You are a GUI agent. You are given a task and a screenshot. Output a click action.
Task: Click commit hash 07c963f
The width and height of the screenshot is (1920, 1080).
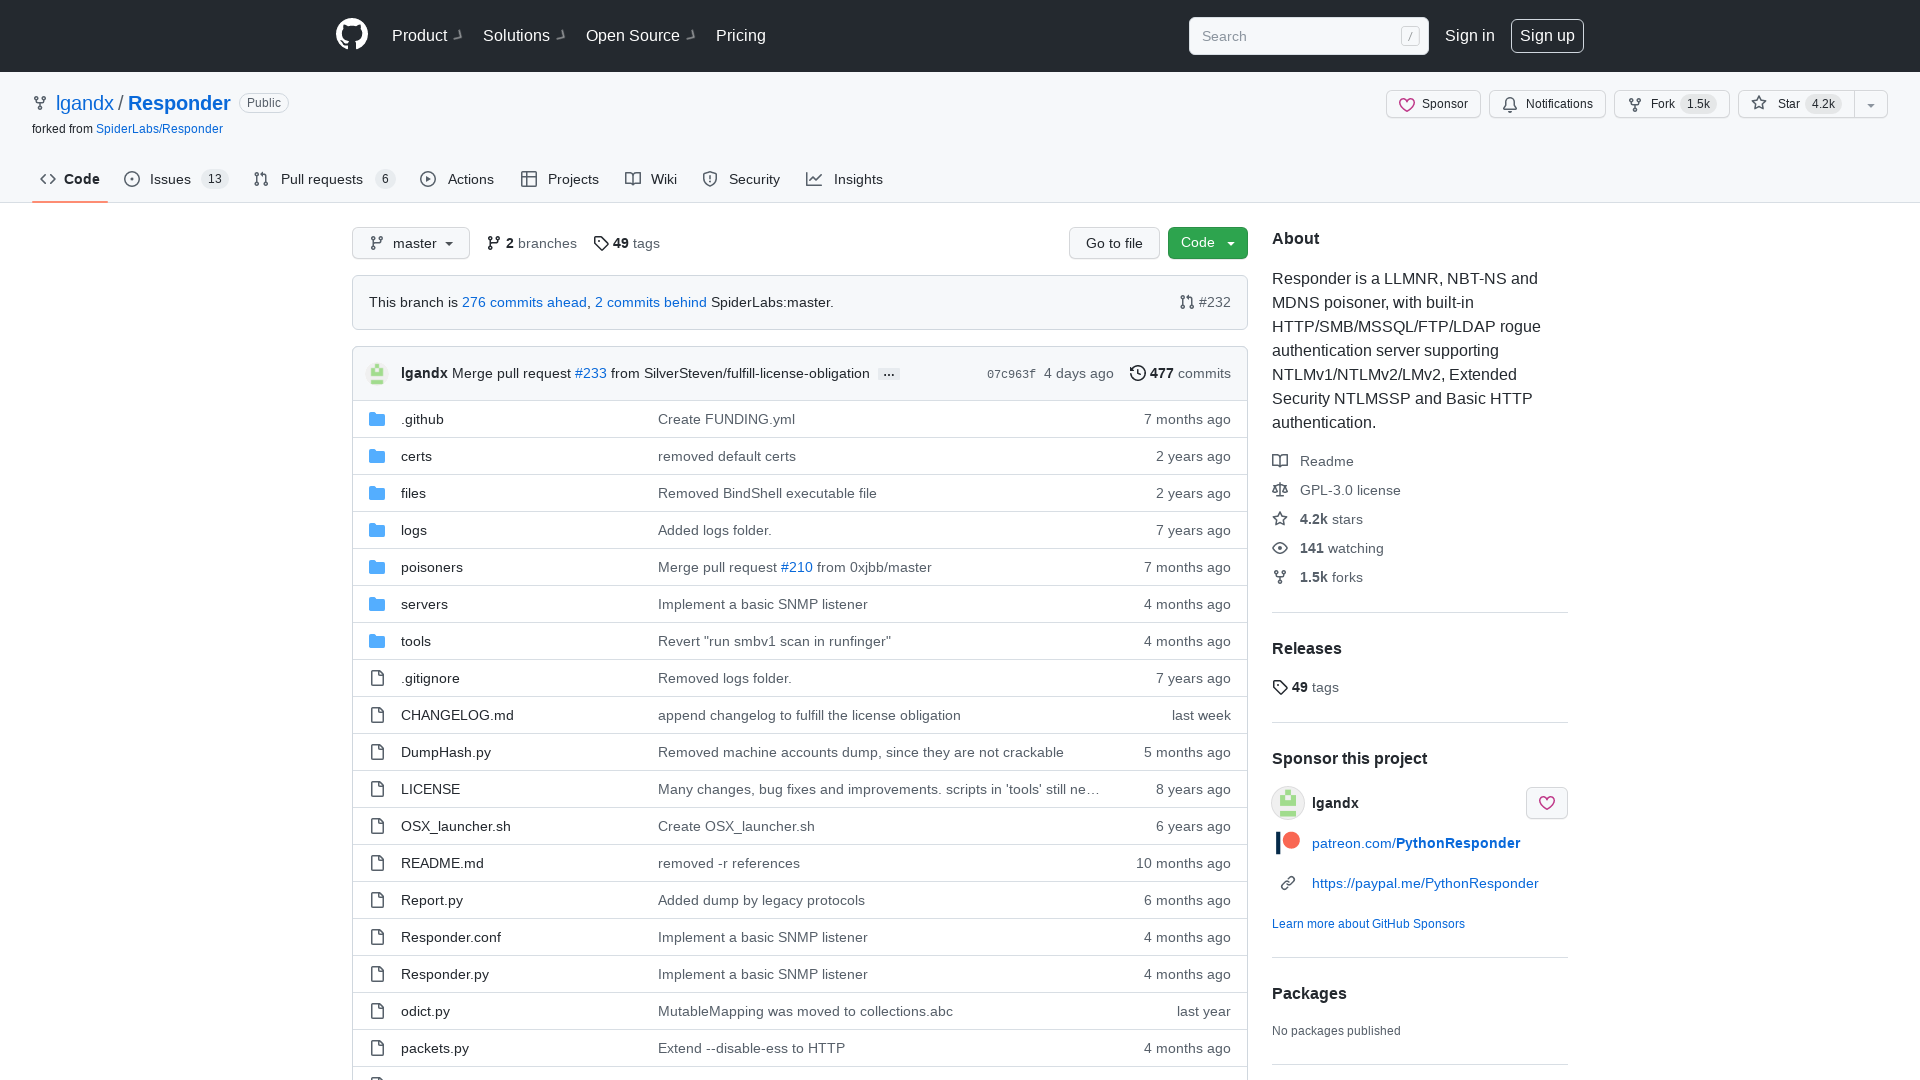click(x=1011, y=374)
